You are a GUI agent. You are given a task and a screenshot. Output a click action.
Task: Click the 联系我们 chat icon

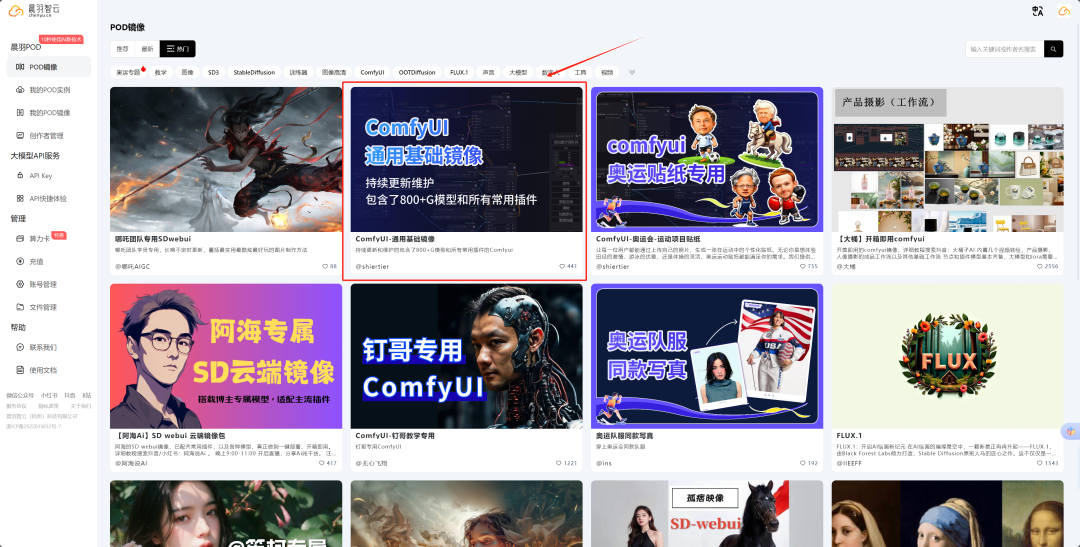click(20, 347)
